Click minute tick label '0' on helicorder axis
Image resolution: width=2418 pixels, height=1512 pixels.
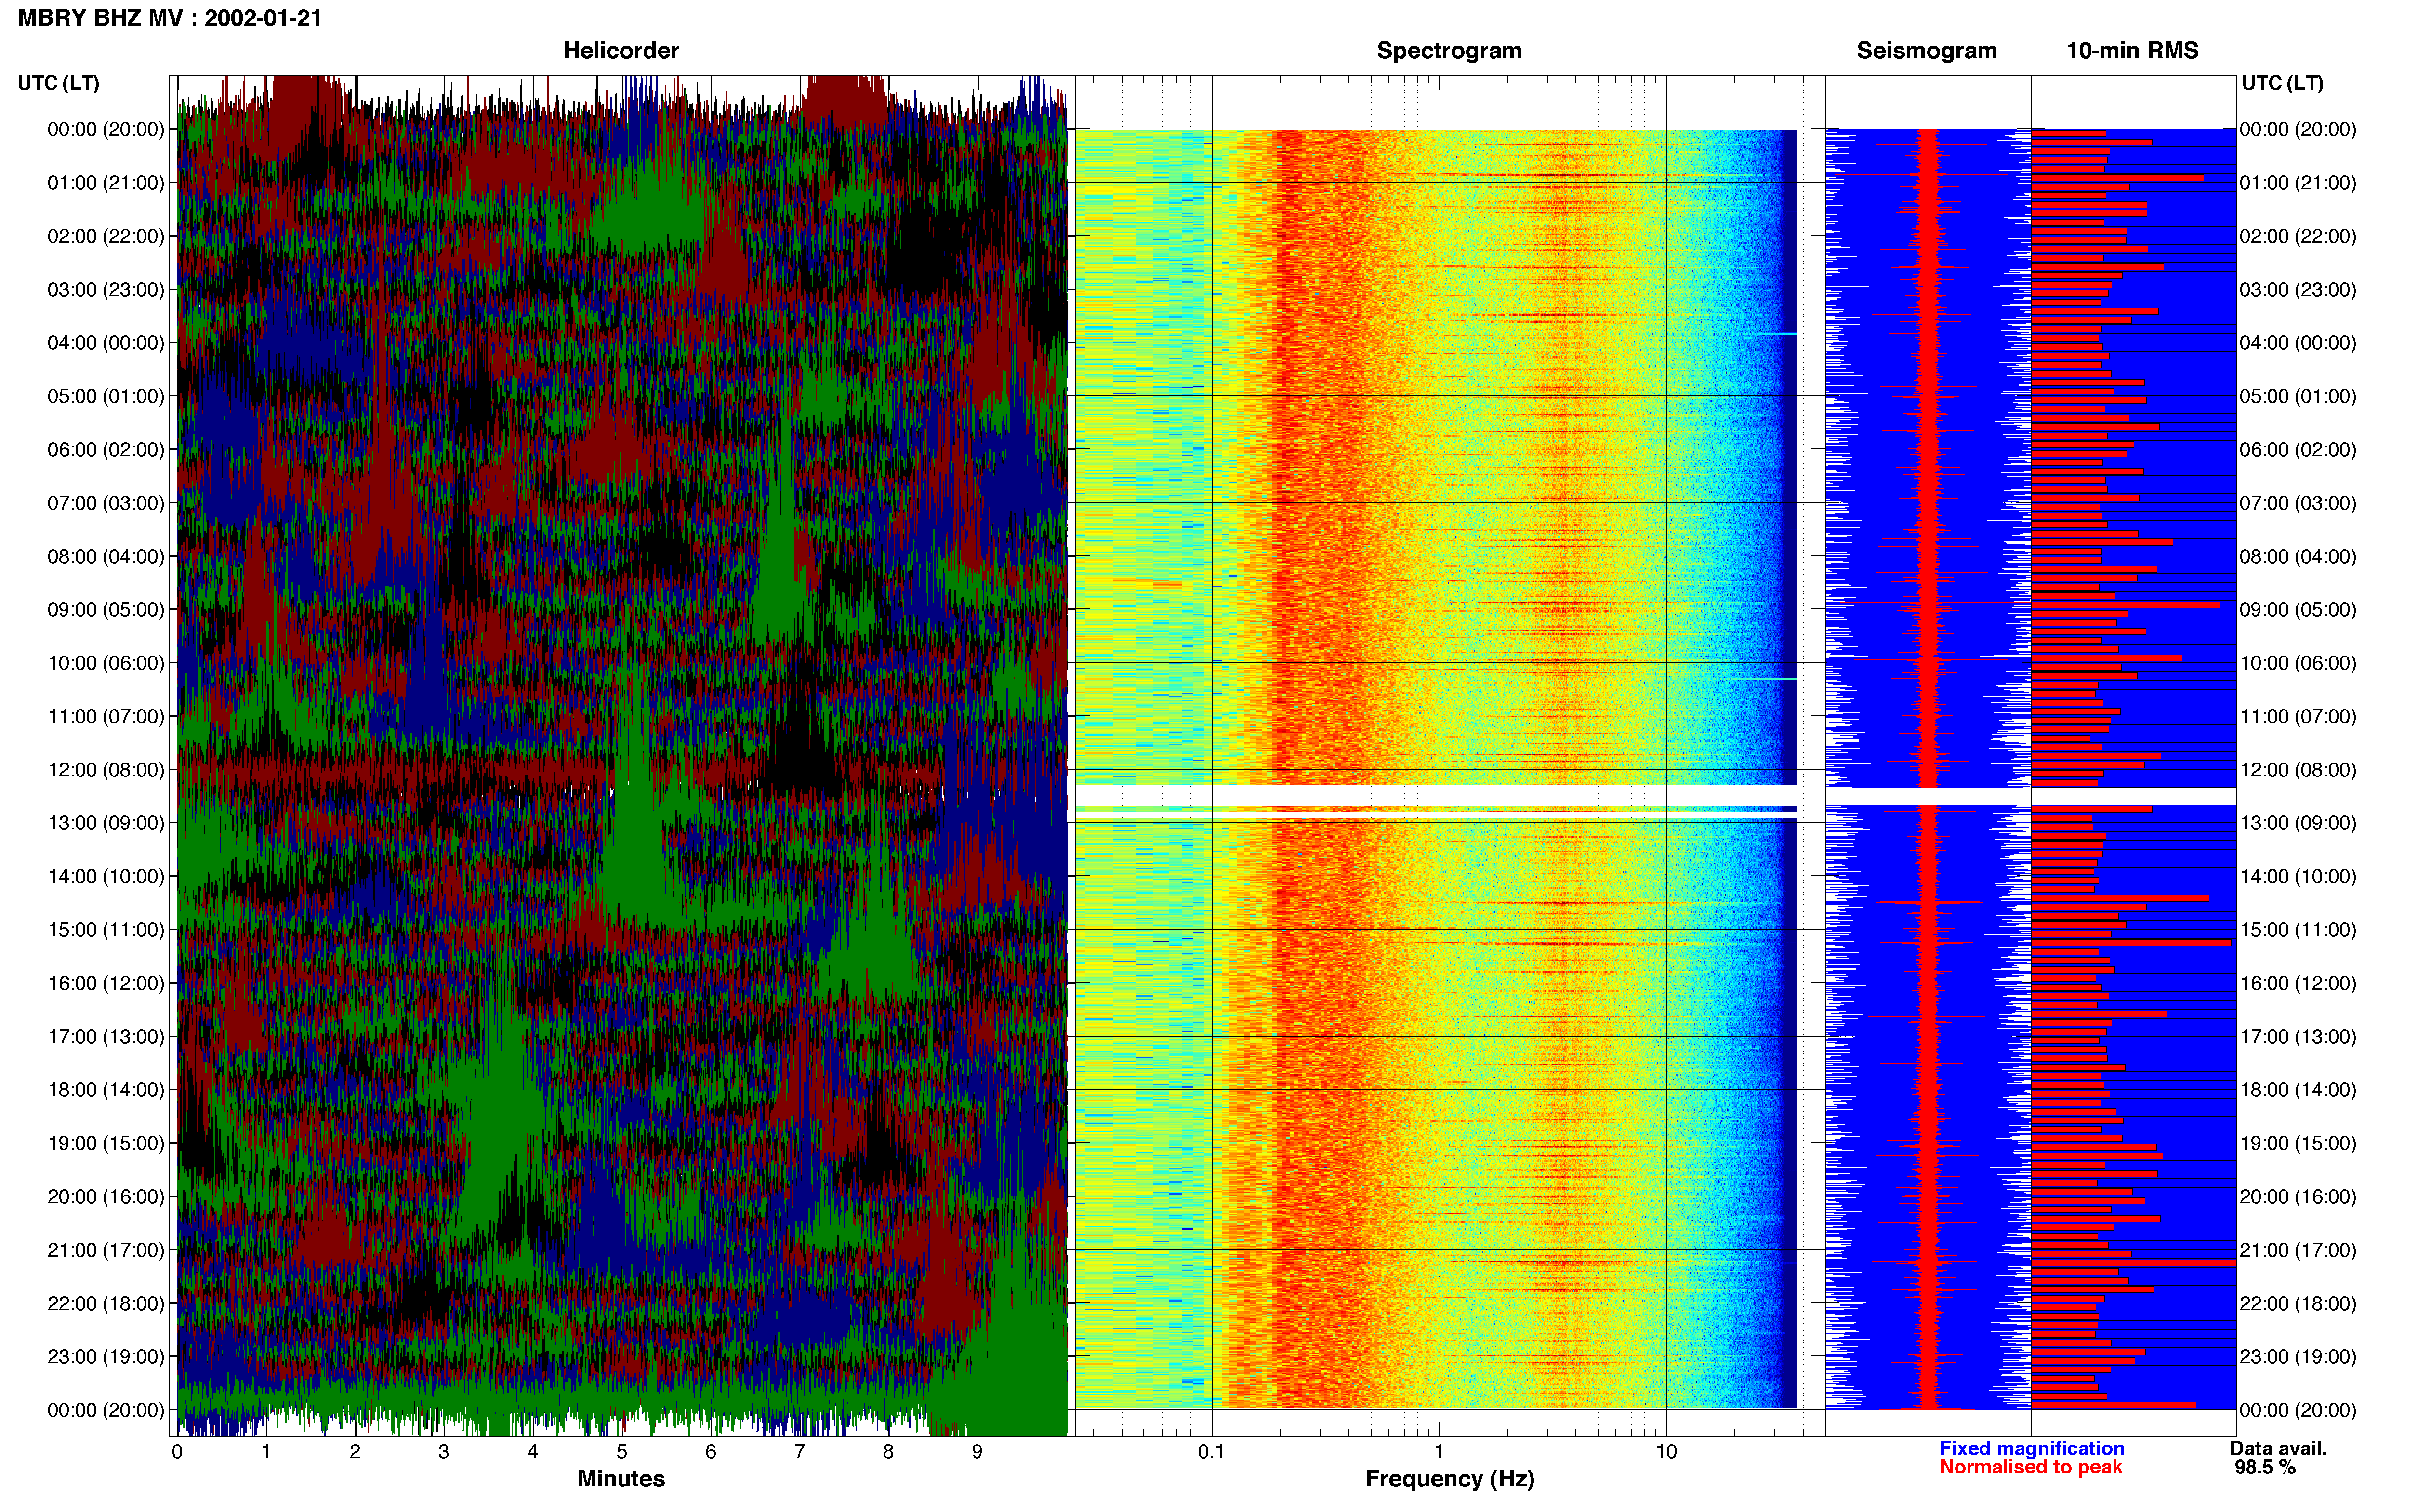click(x=177, y=1452)
